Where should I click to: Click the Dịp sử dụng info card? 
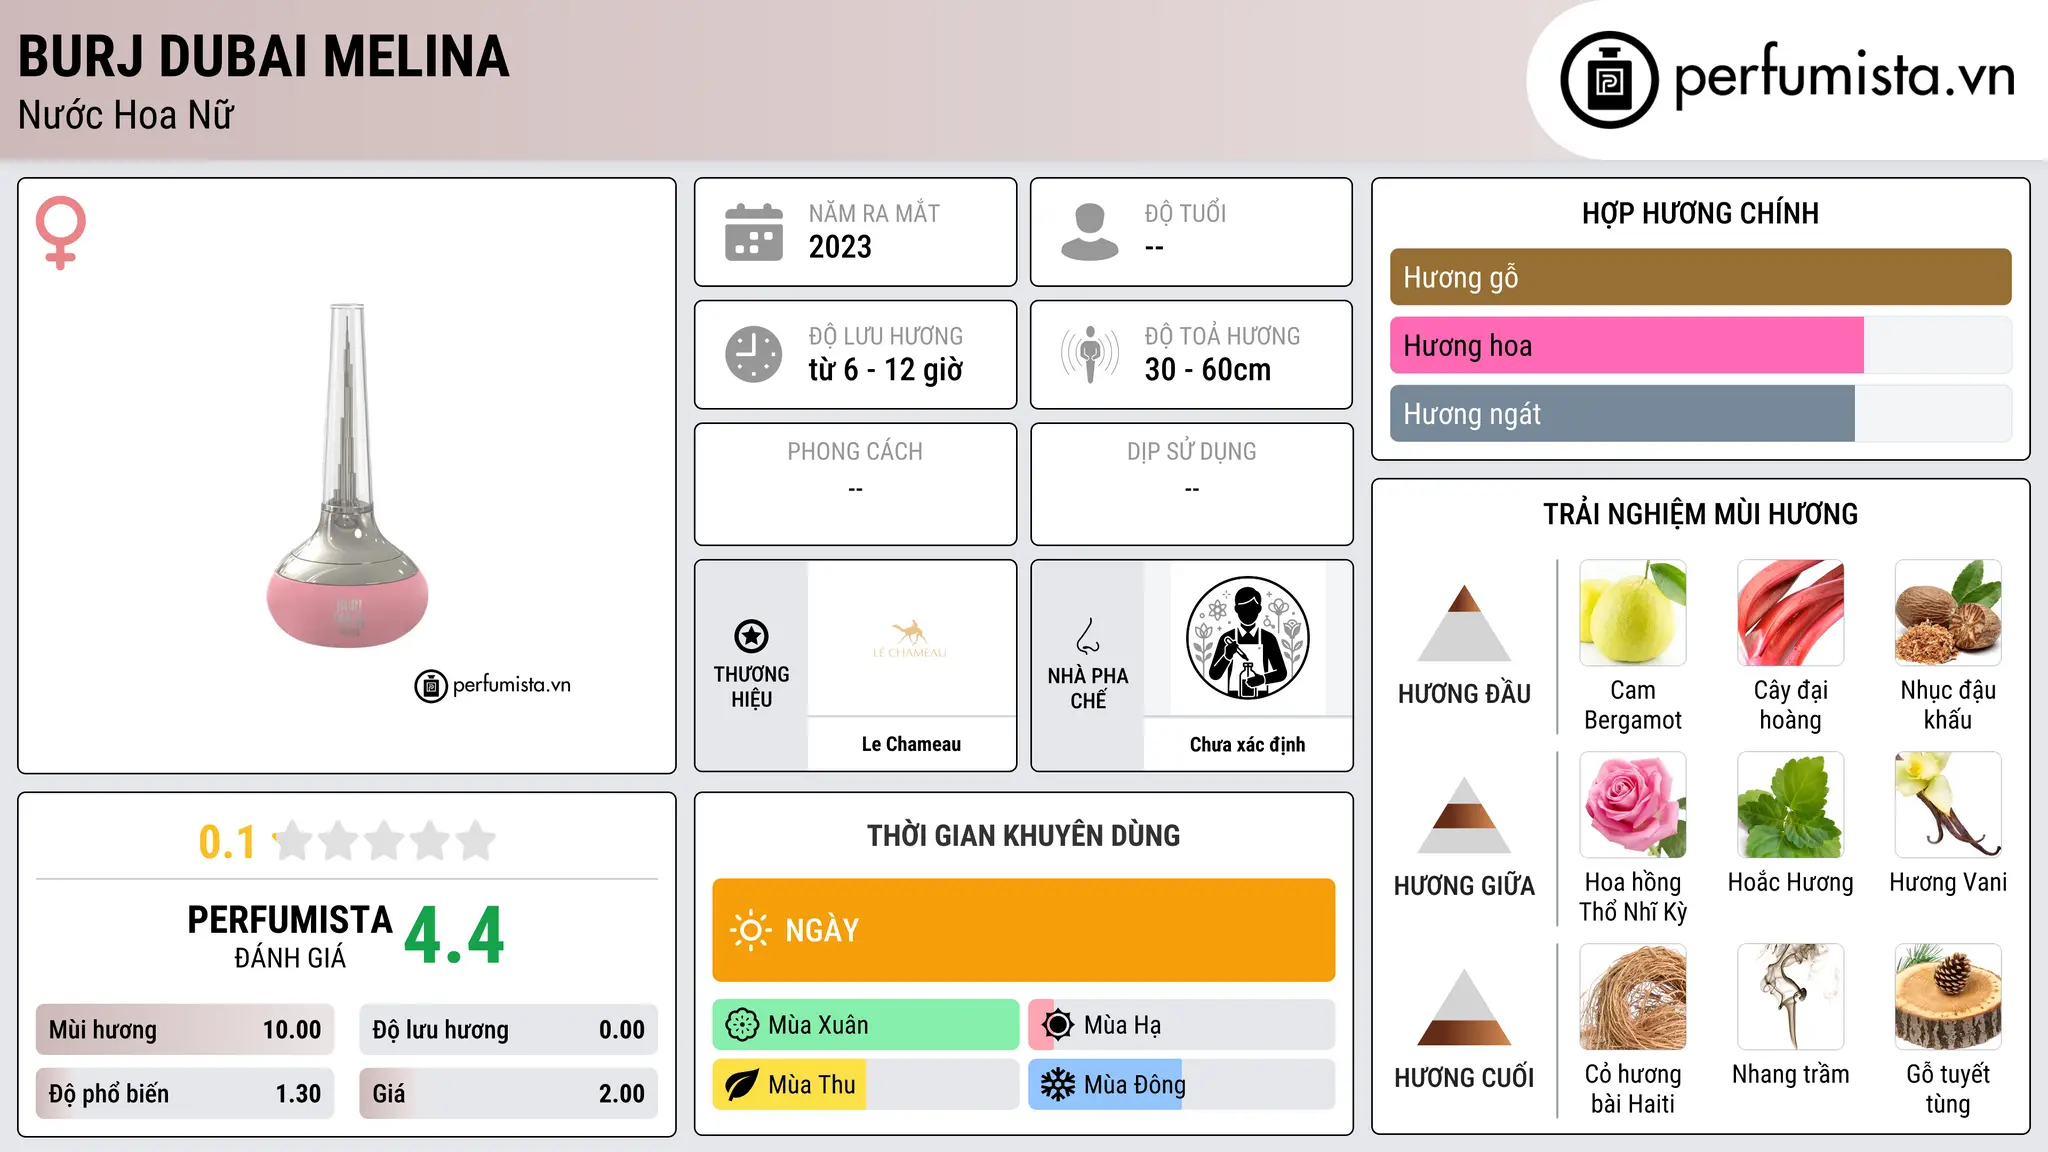coord(1191,484)
